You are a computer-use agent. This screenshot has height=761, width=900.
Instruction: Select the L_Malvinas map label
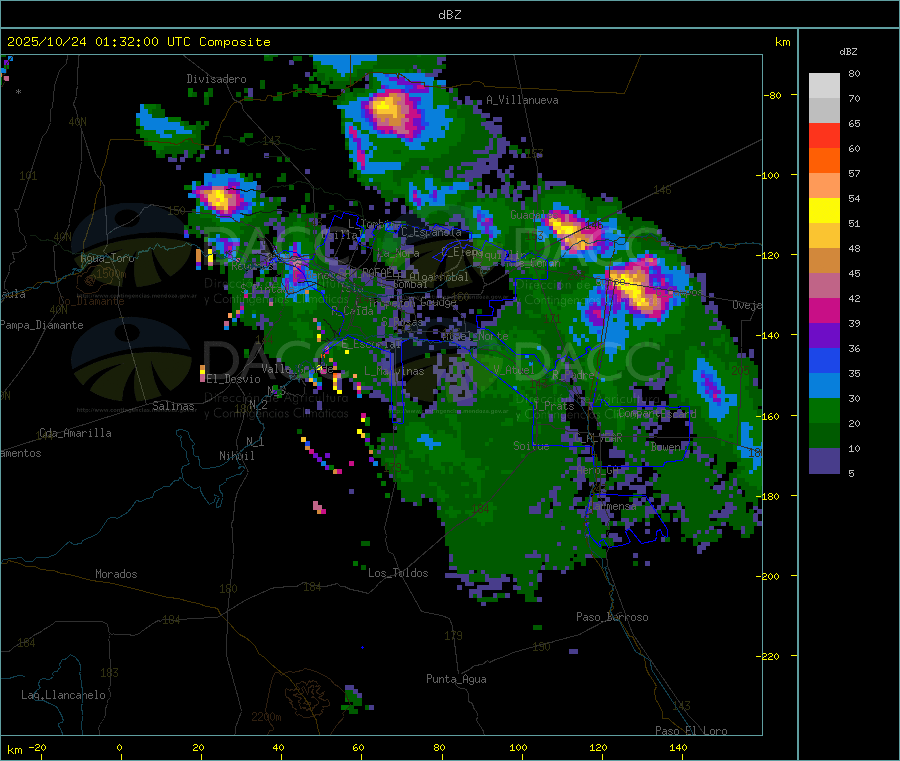(x=394, y=371)
